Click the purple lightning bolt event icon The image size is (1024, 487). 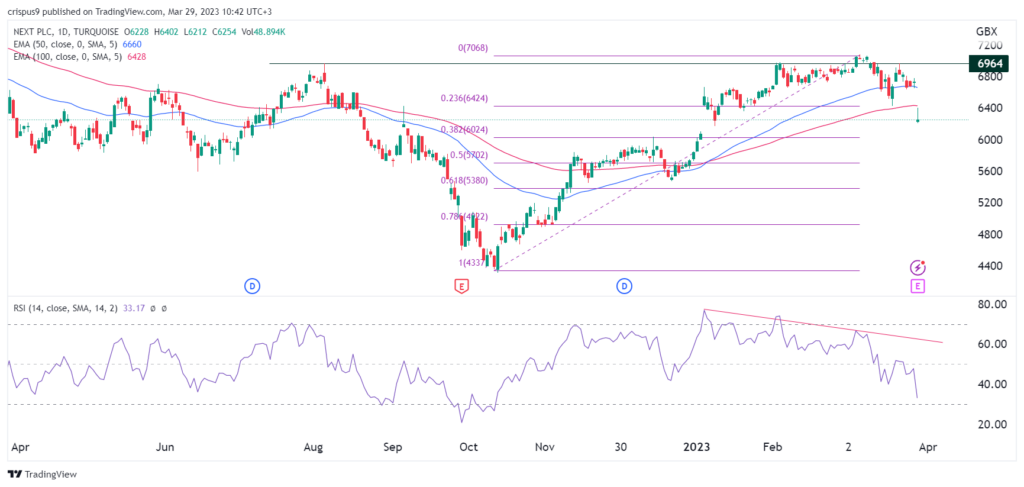coord(919,267)
